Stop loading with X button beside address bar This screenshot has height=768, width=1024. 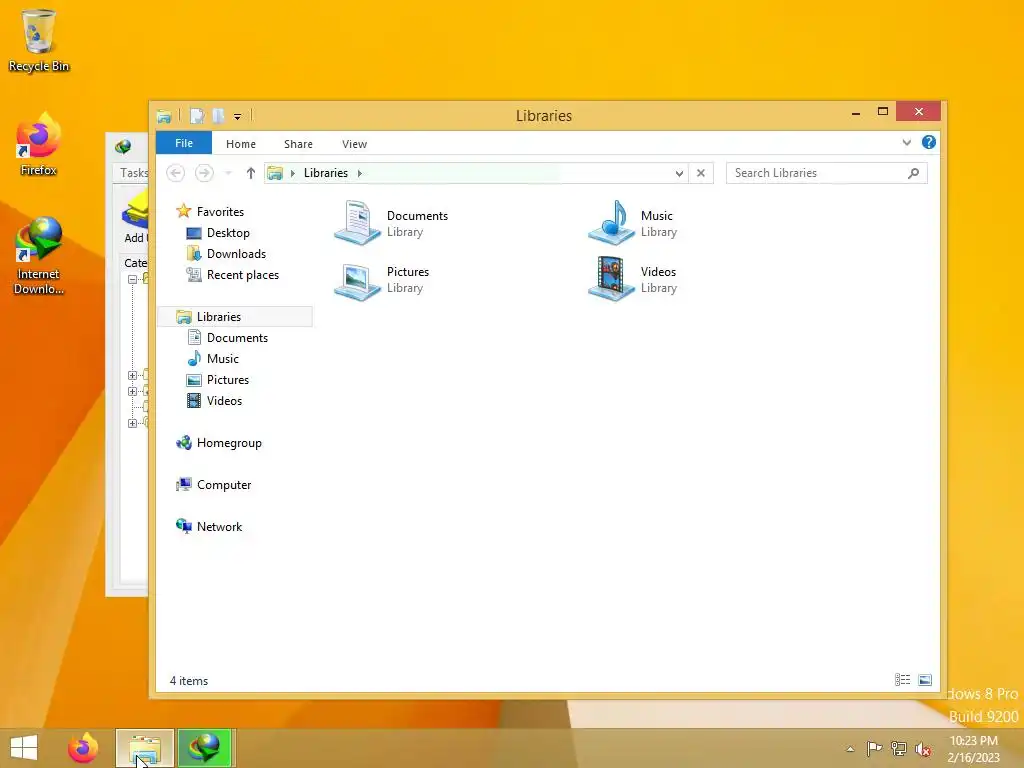click(x=701, y=173)
